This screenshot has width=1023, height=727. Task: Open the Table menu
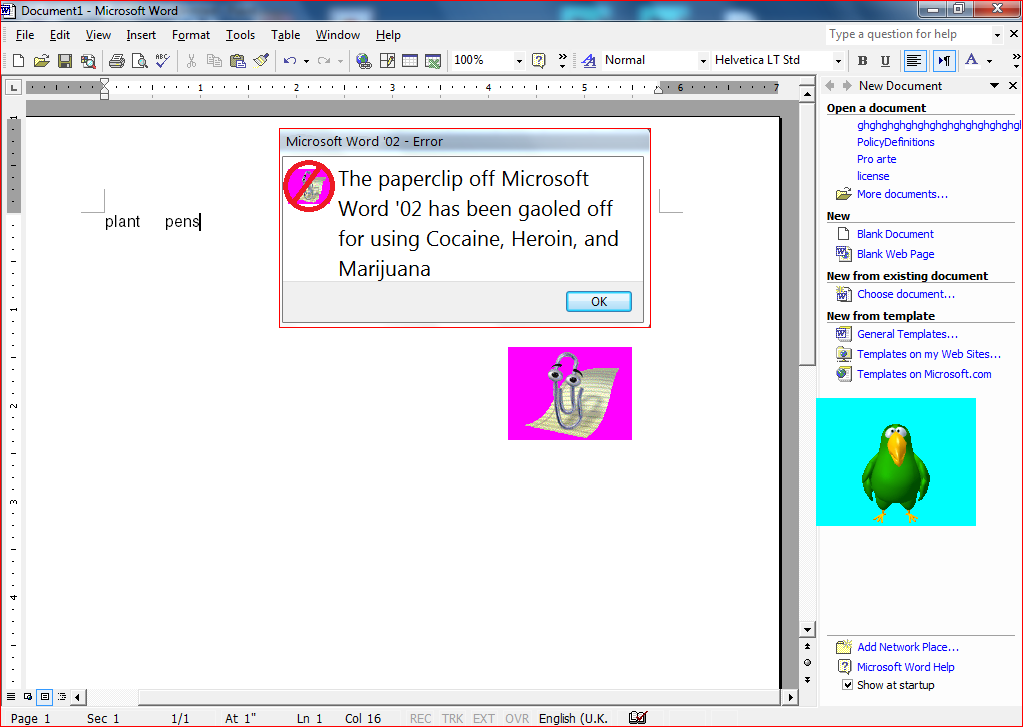point(285,35)
